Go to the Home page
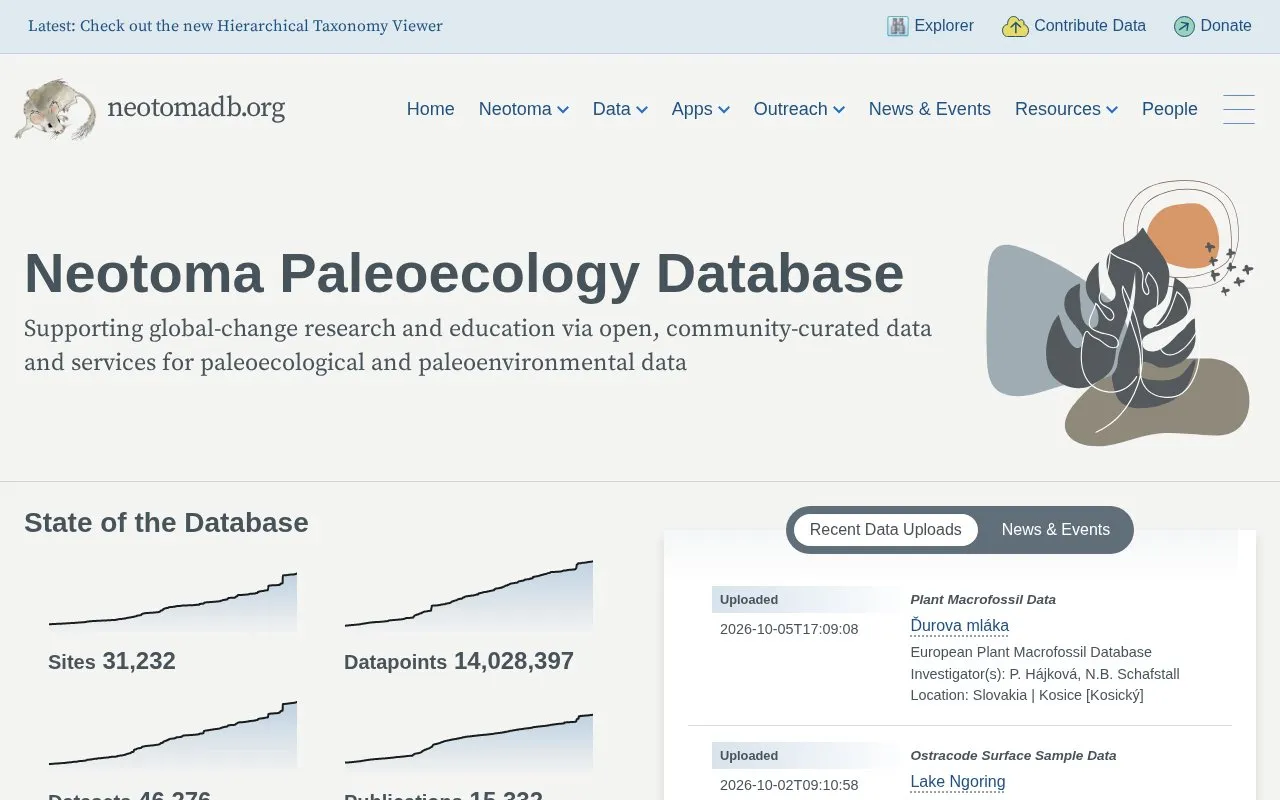Image resolution: width=1280 pixels, height=800 pixels. click(x=430, y=109)
